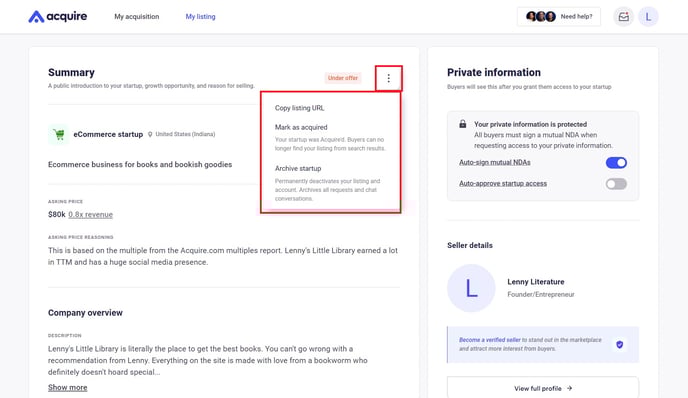Click Lenny Literature's large avatar

coord(471,288)
